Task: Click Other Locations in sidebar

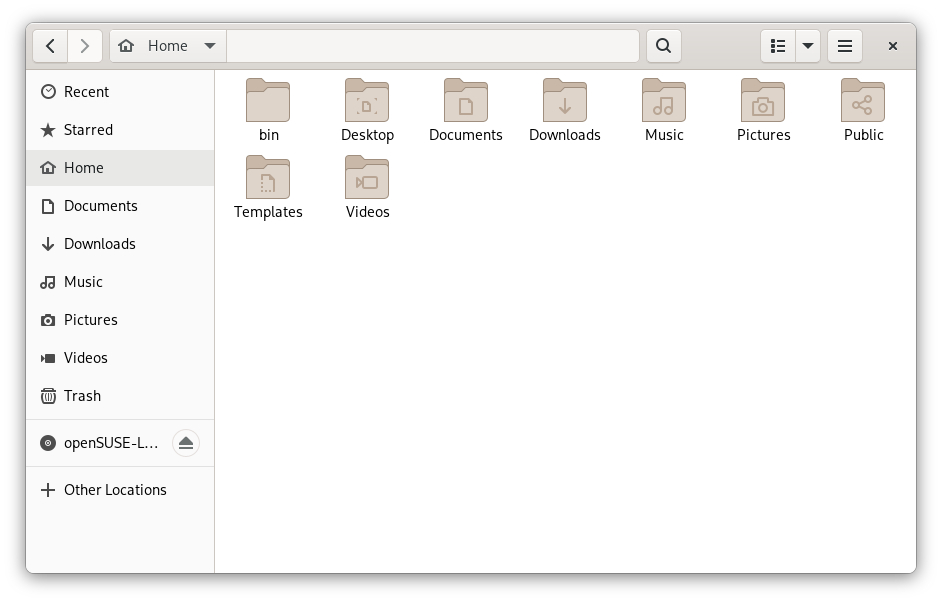Action: pos(115,490)
